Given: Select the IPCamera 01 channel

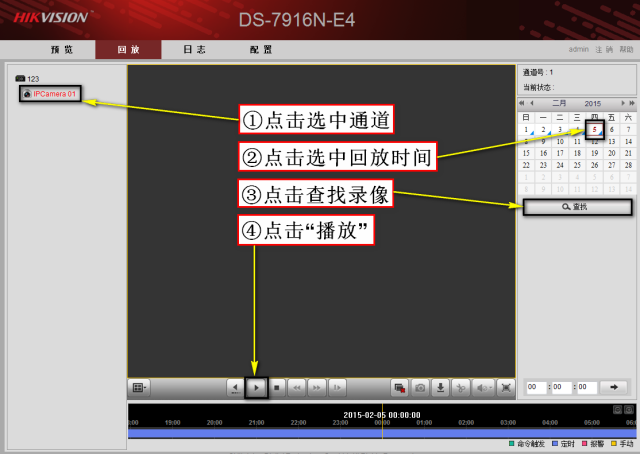Looking at the screenshot, I should pyautogui.click(x=49, y=94).
